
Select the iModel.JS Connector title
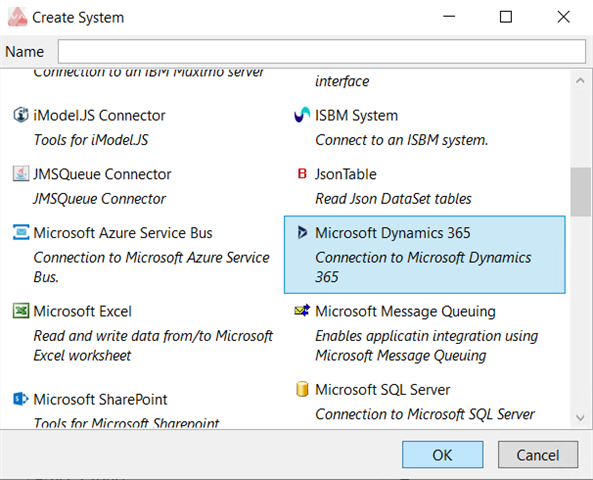[x=99, y=115]
